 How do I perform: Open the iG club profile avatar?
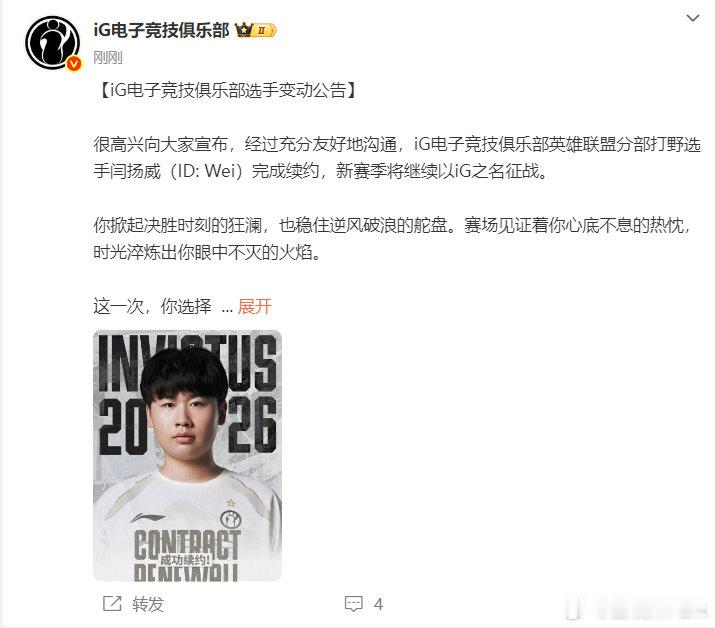(52, 43)
